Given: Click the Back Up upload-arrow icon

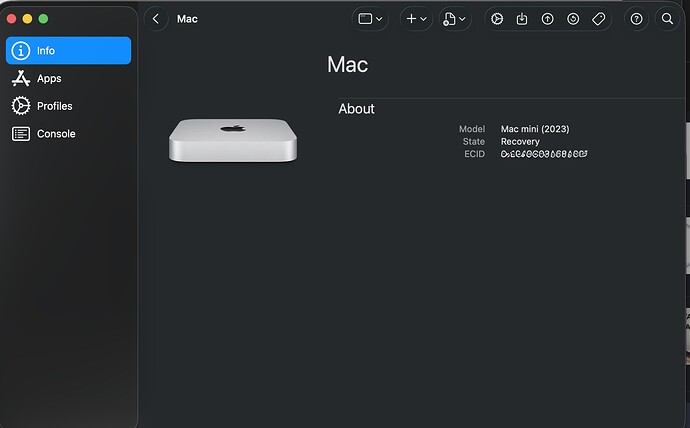Looking at the screenshot, I should click(x=547, y=19).
